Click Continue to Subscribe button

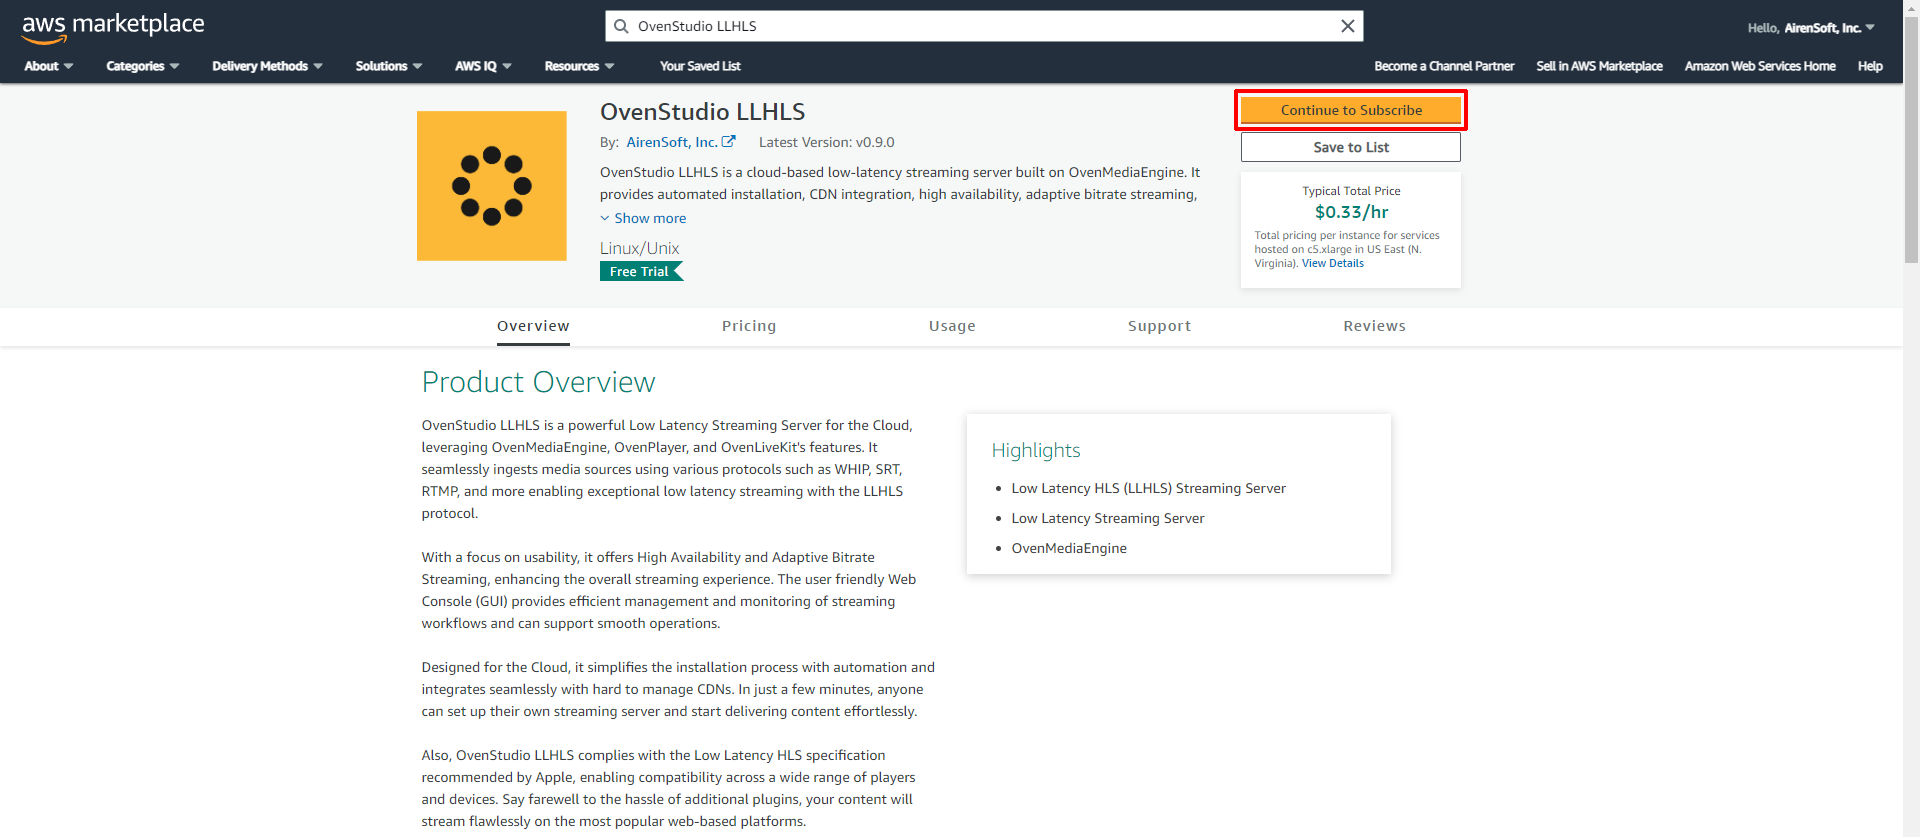(1351, 110)
